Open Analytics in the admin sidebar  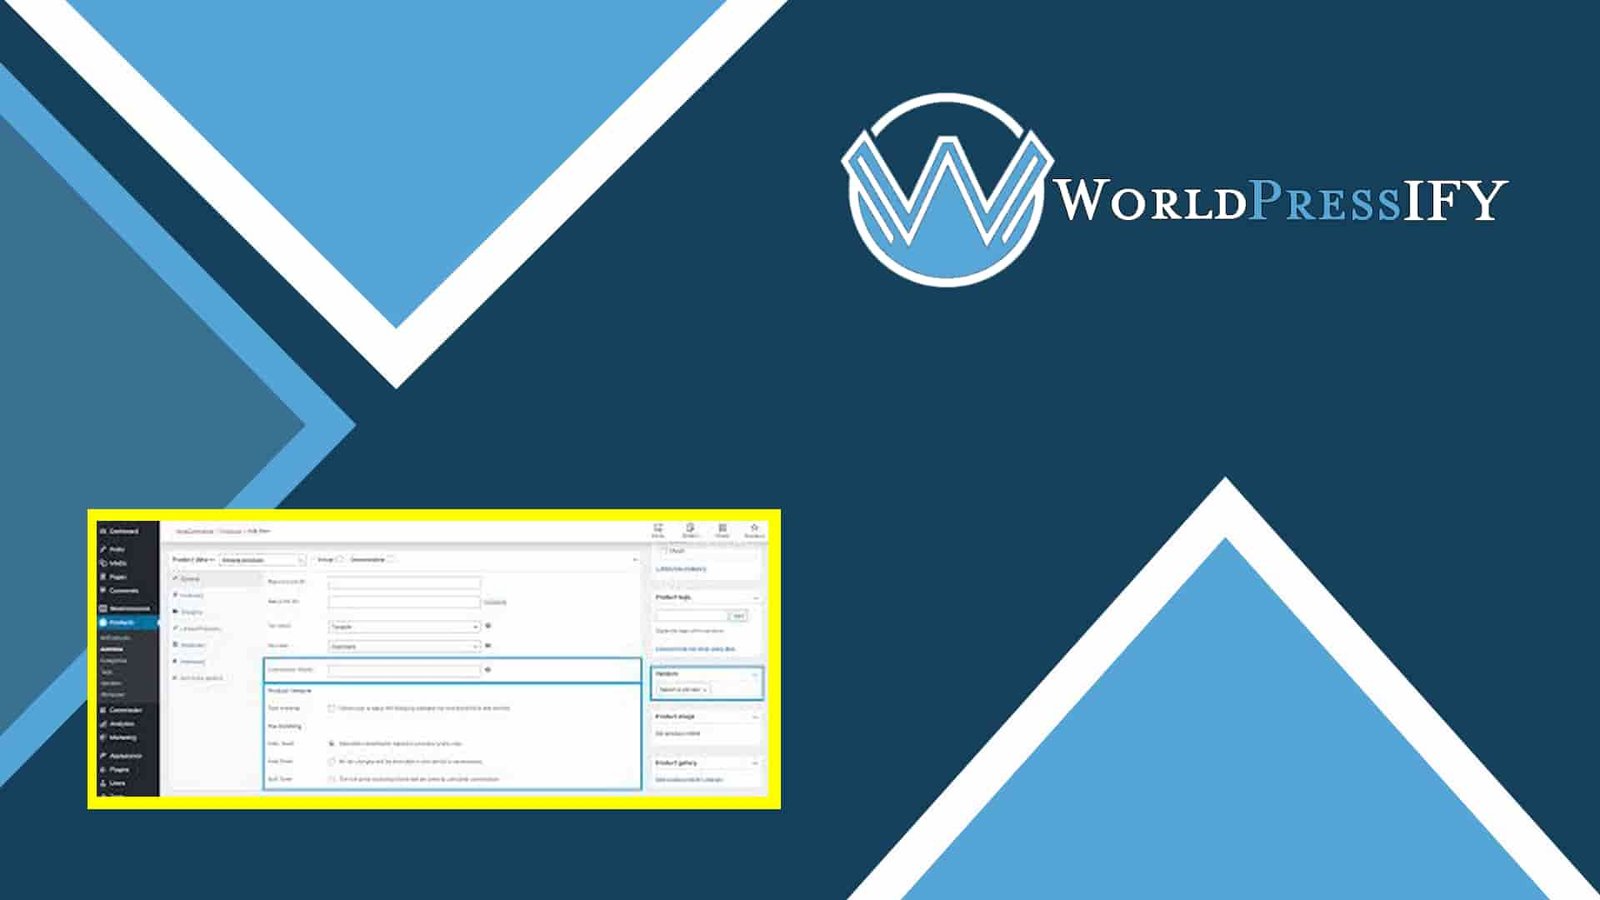(x=121, y=723)
